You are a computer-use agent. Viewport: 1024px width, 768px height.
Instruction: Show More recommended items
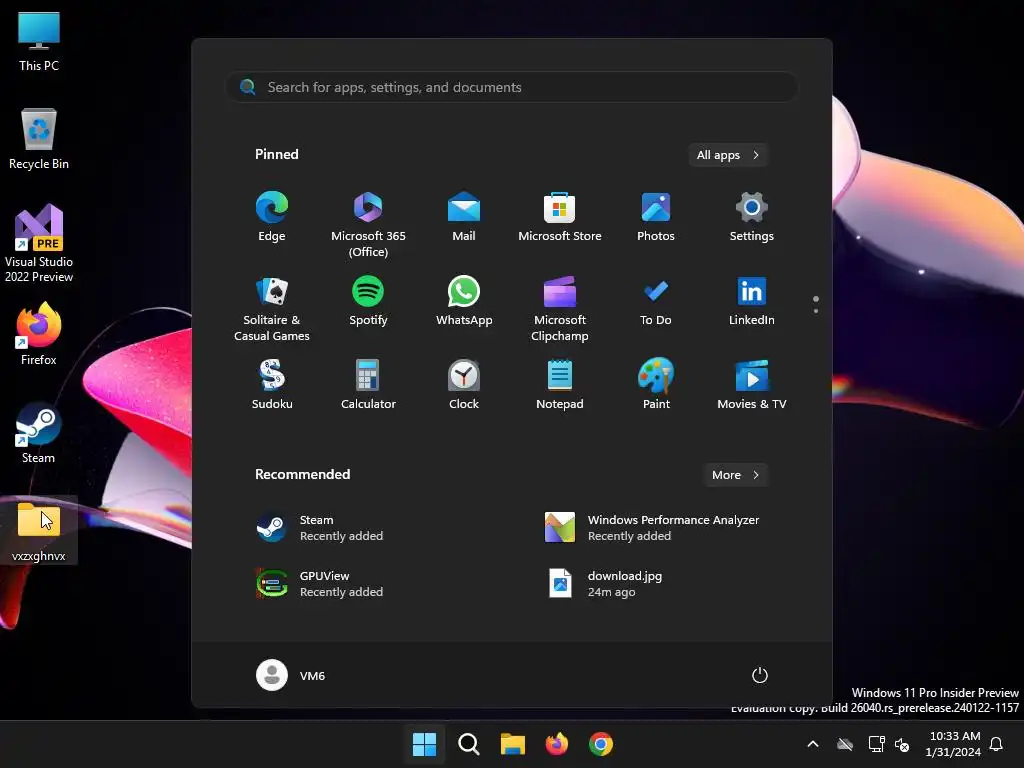735,475
